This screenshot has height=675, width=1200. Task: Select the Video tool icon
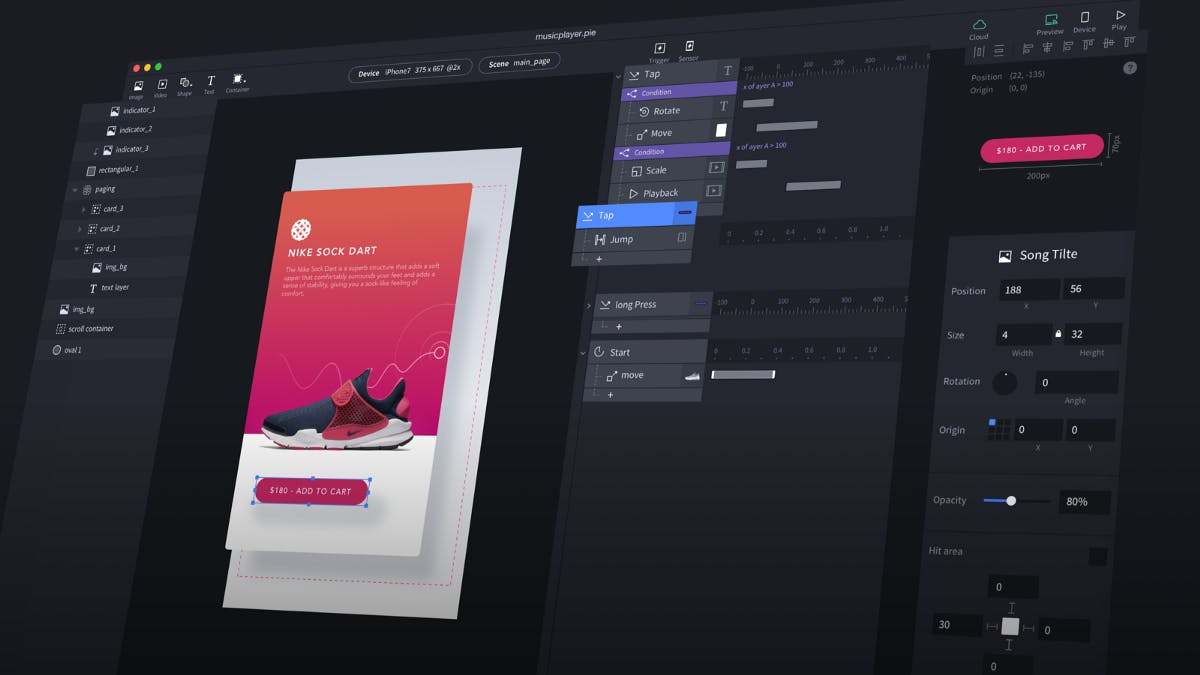[x=160, y=85]
